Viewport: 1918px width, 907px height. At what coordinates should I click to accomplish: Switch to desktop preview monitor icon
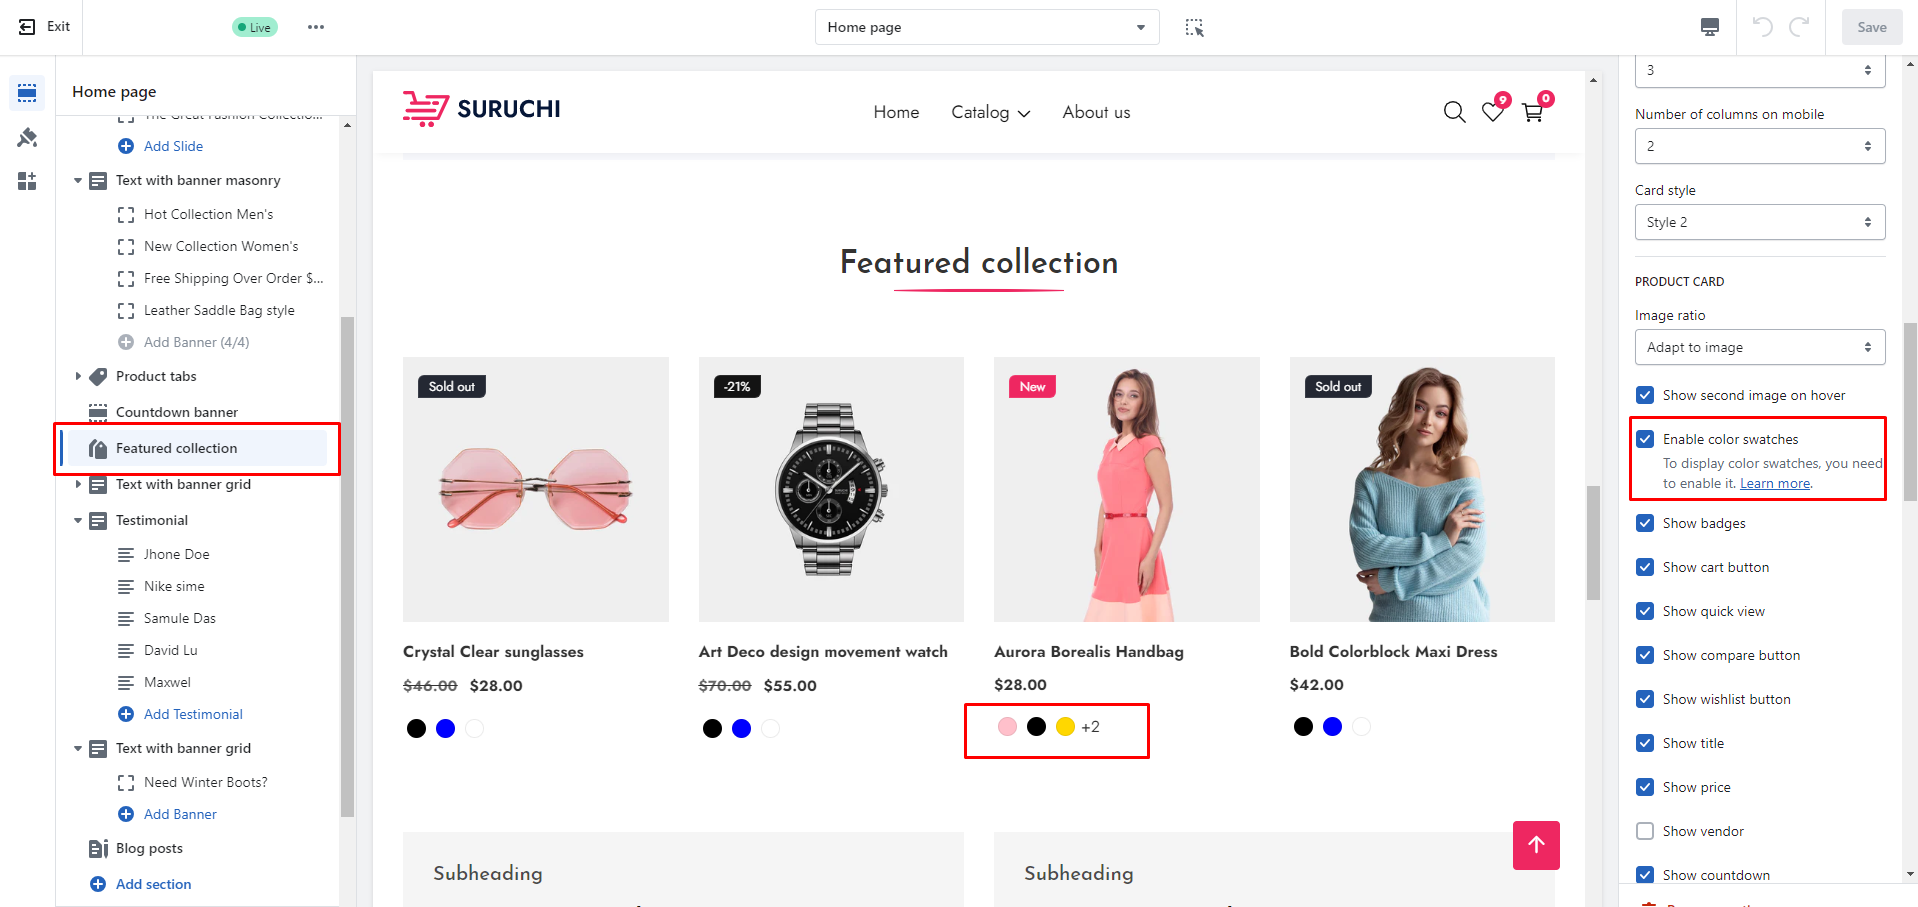point(1710,27)
